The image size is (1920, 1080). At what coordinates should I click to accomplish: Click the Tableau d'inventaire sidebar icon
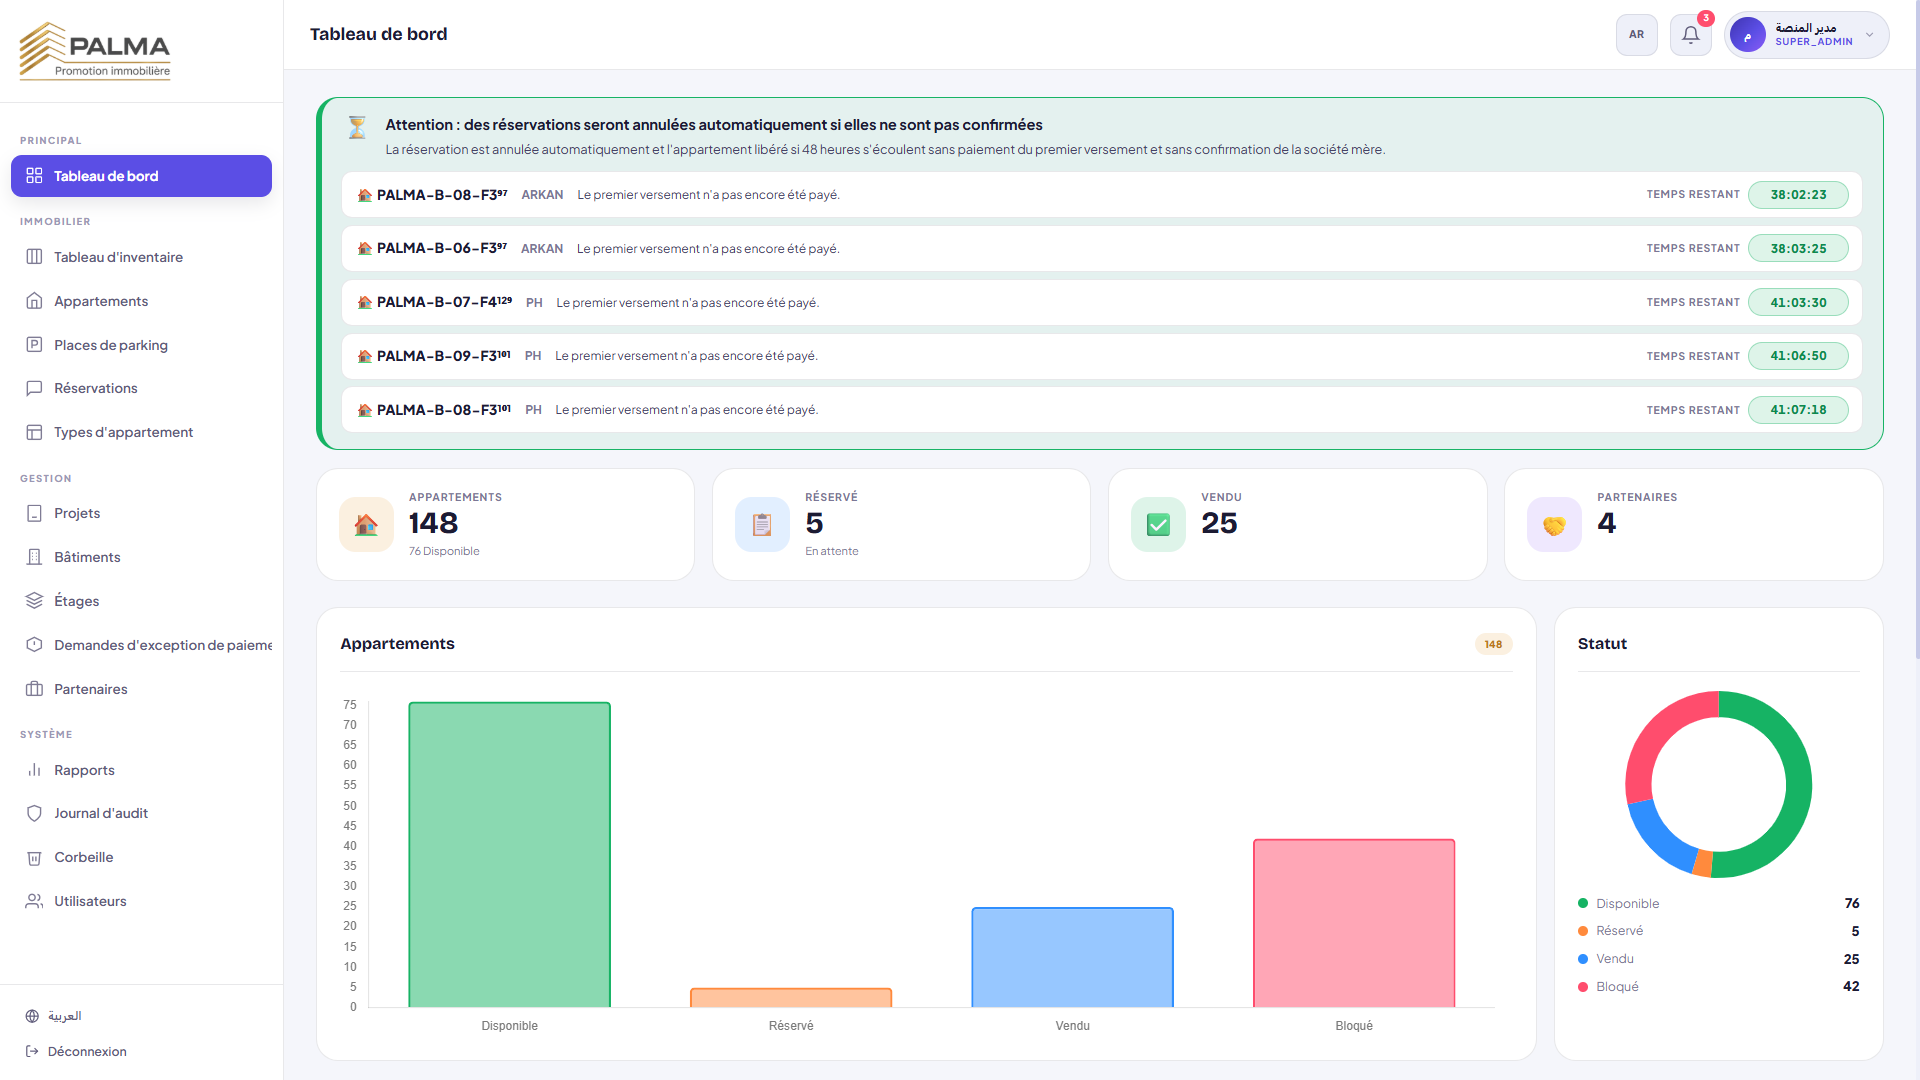pos(34,257)
